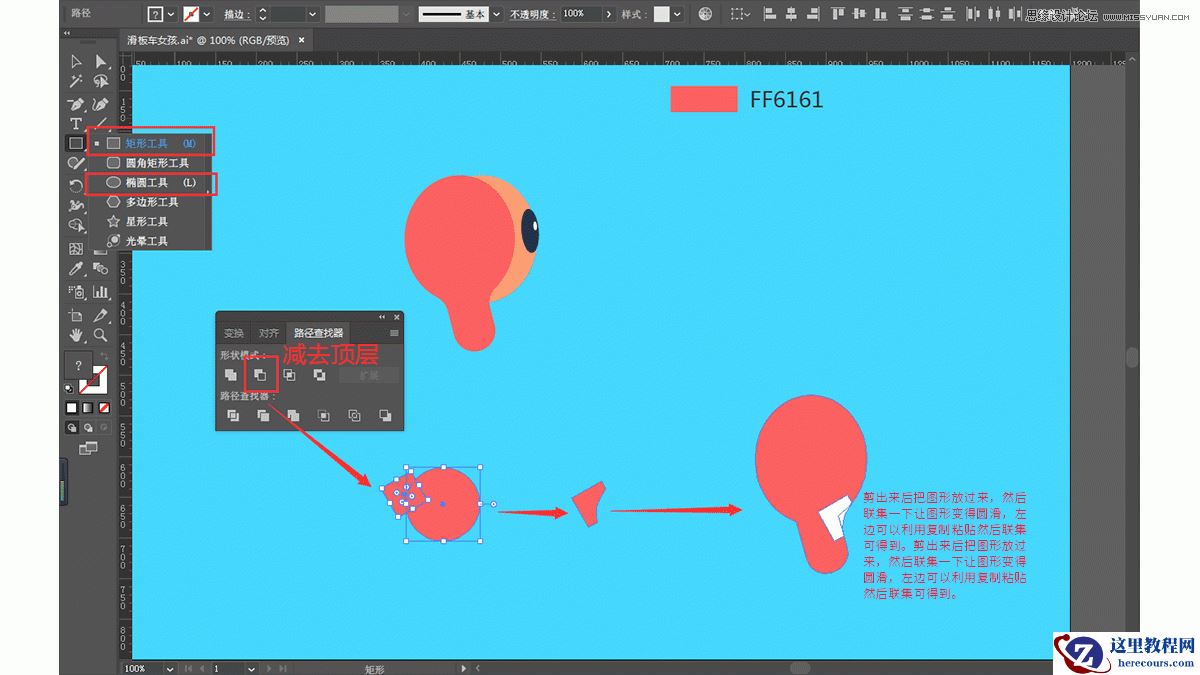Select the Hand tool
Image resolution: width=1200 pixels, height=675 pixels.
pos(76,335)
